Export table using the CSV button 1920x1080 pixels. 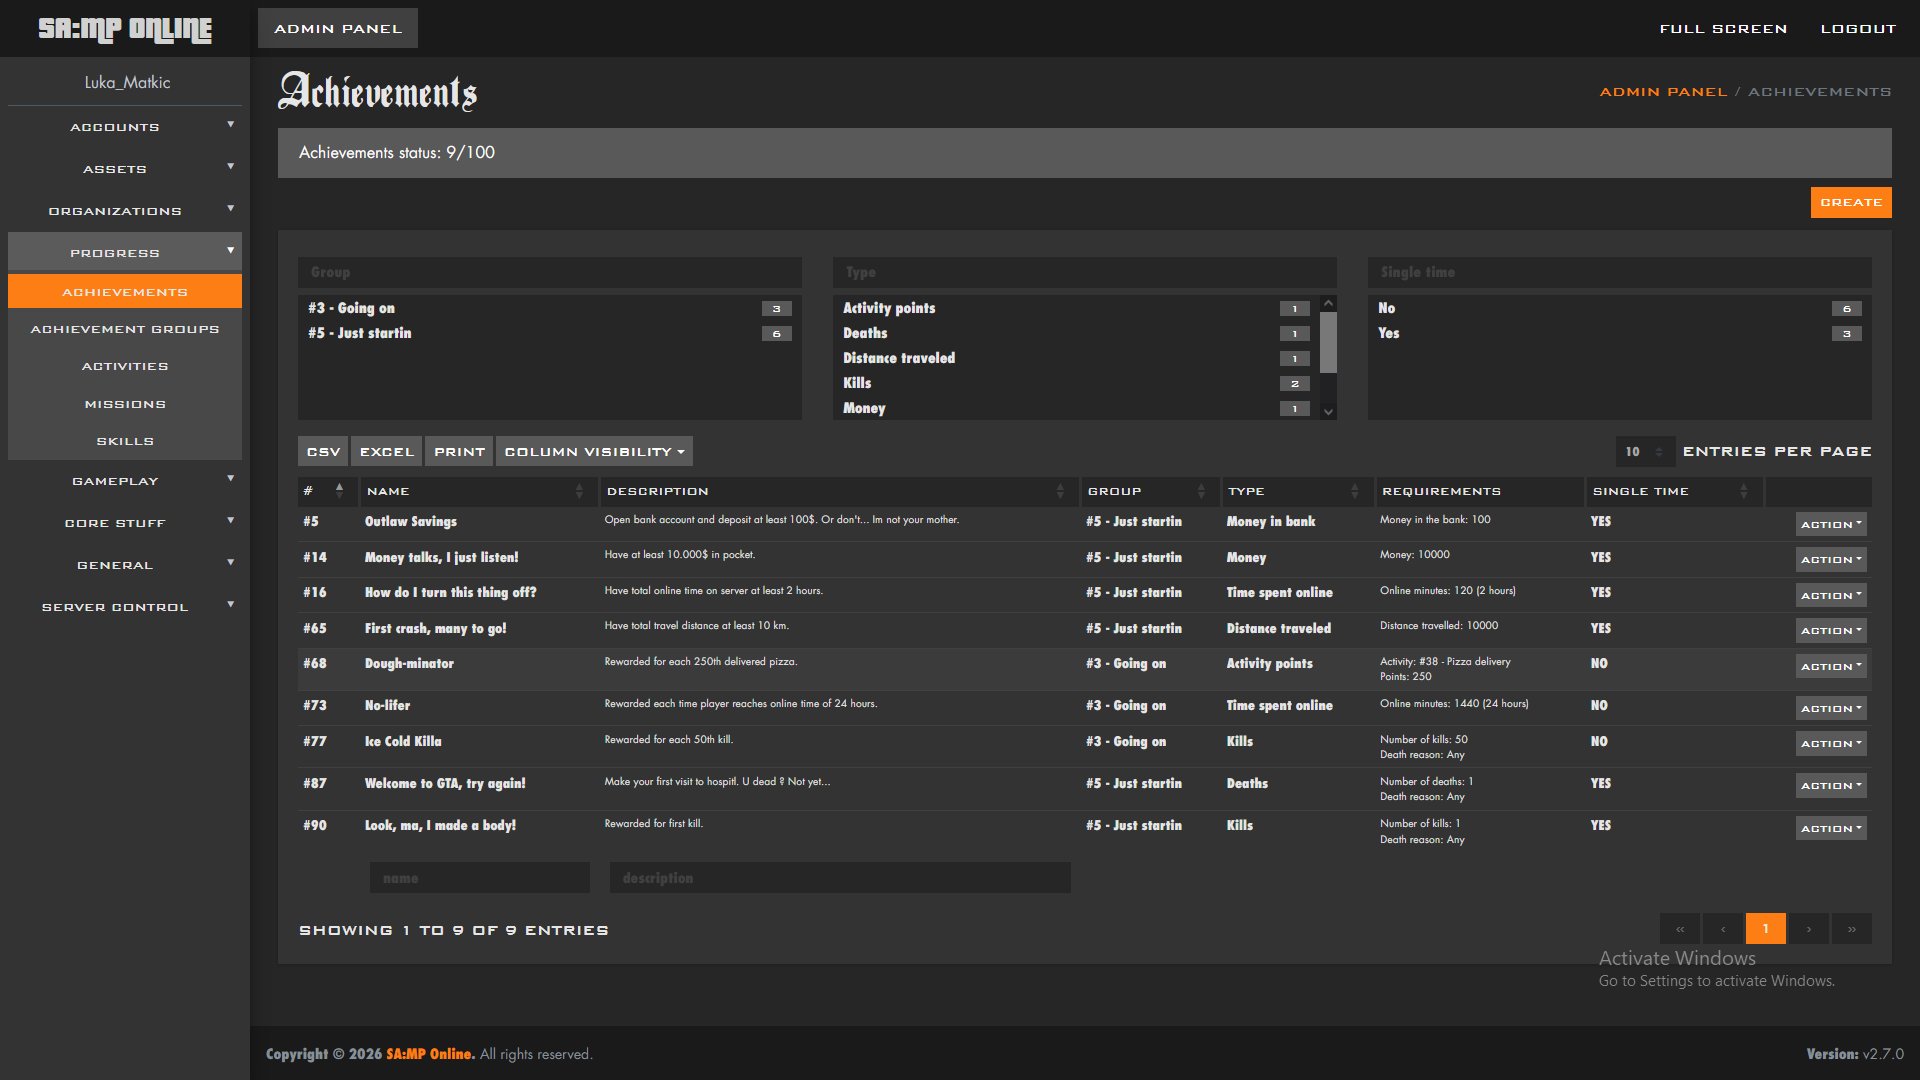click(x=323, y=452)
